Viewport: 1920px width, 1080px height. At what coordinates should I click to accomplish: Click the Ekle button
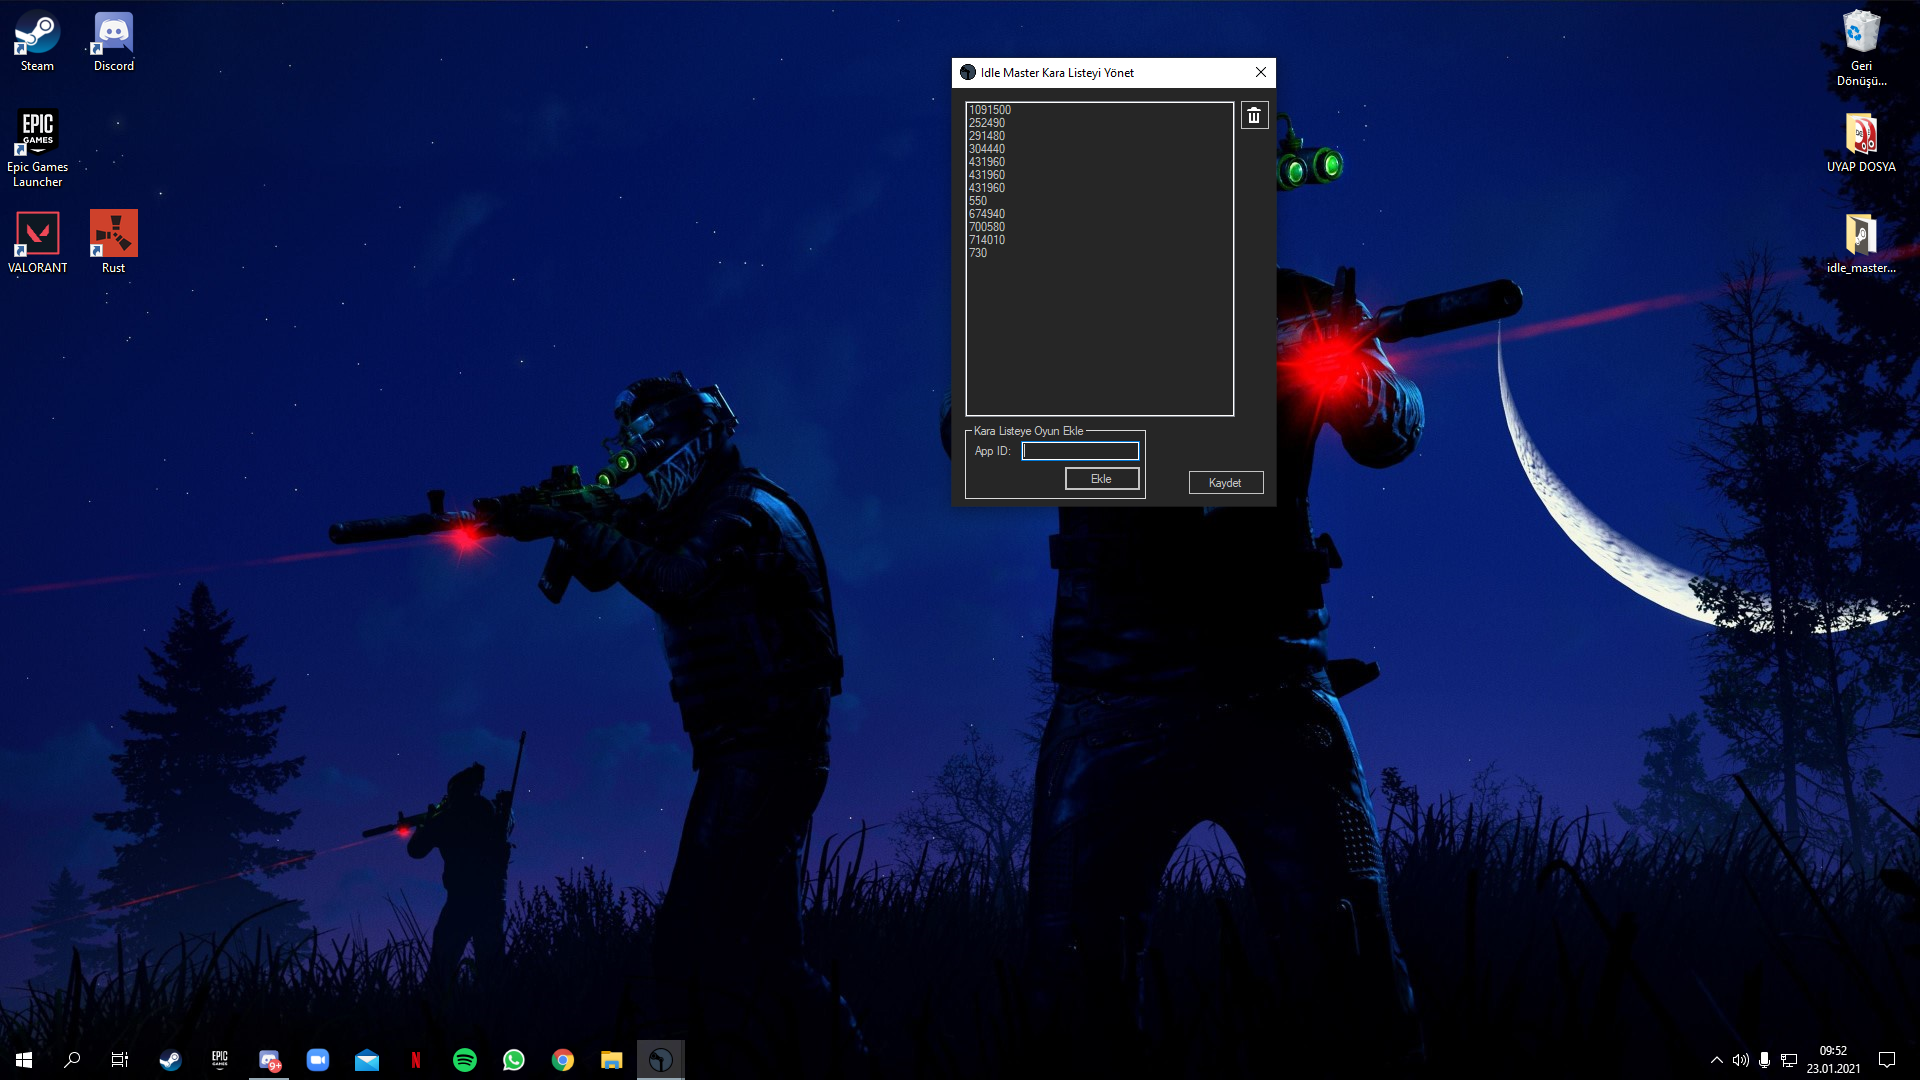1101,479
